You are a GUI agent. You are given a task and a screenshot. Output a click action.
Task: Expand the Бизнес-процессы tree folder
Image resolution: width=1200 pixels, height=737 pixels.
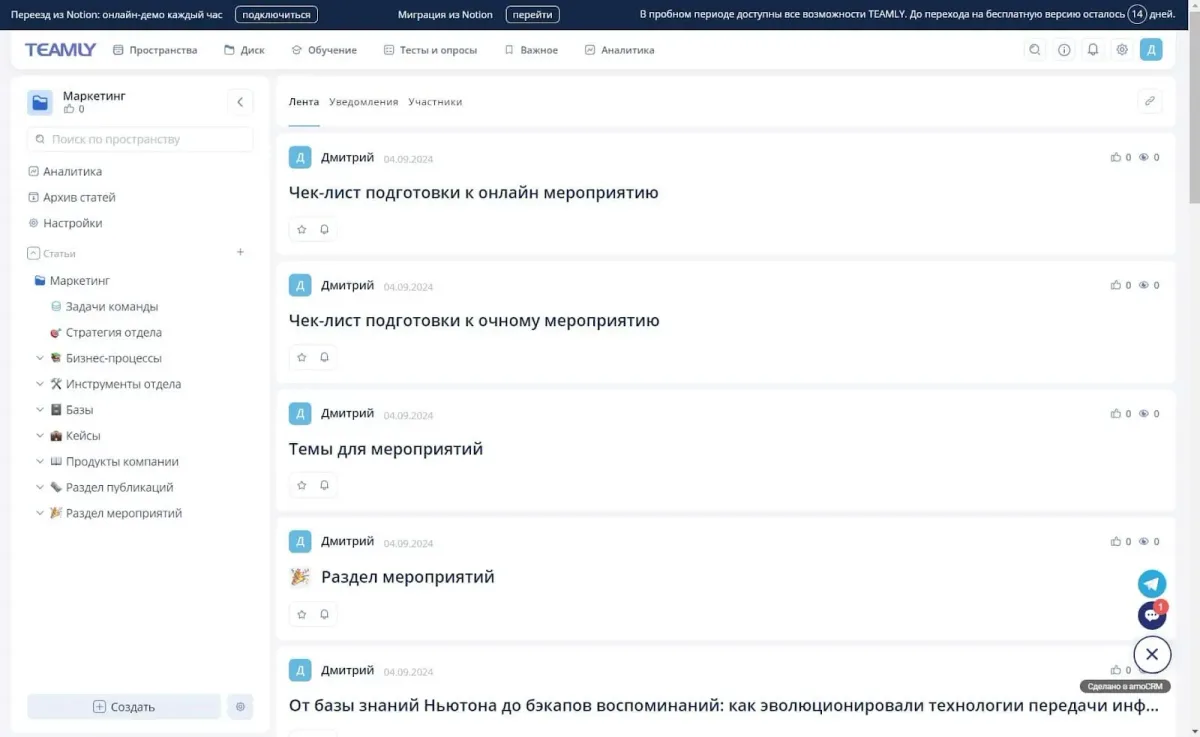point(40,358)
